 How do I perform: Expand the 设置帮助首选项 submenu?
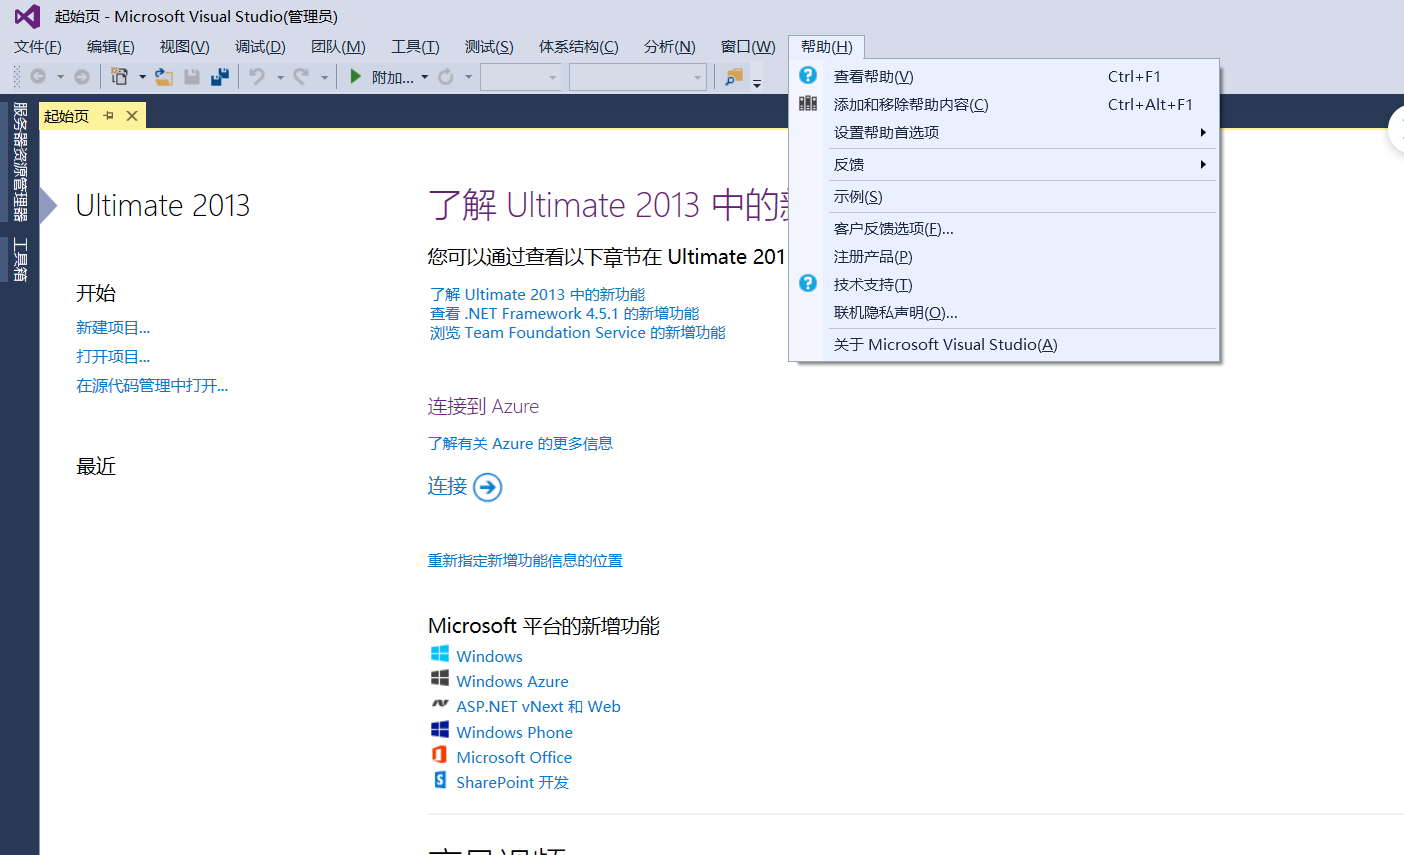tap(1203, 132)
